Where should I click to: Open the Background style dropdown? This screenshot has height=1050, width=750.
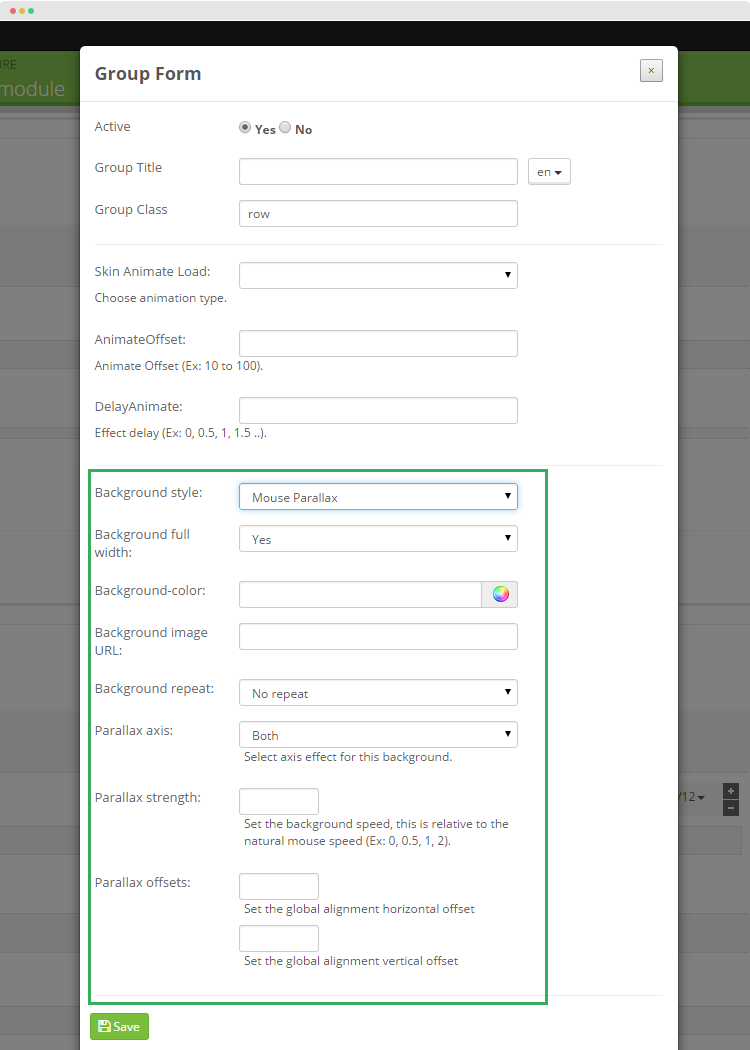point(378,496)
